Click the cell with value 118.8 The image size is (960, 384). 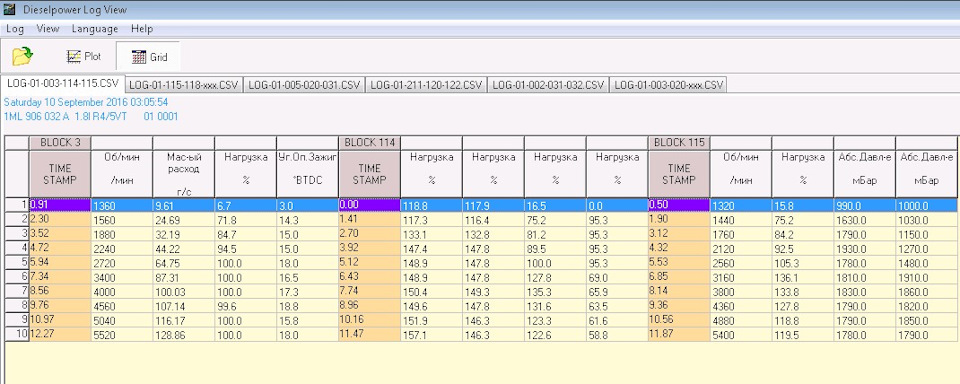point(431,206)
